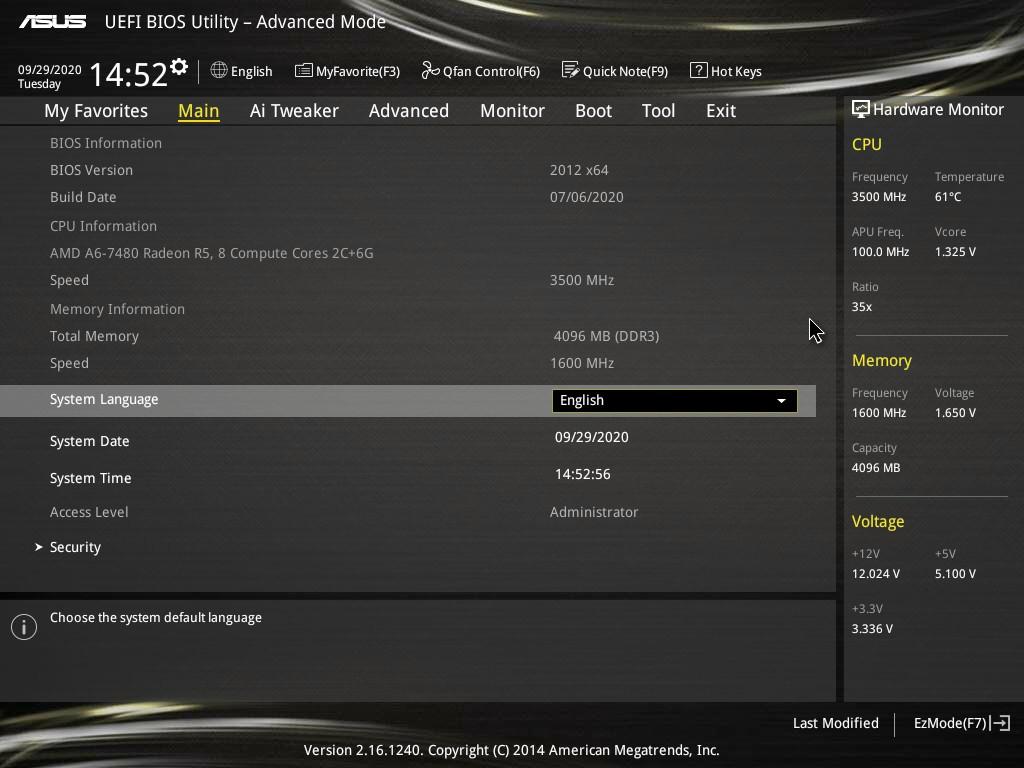The width and height of the screenshot is (1024, 768).
Task: Click the Hardware Monitor Voltage heading
Action: pyautogui.click(x=878, y=521)
